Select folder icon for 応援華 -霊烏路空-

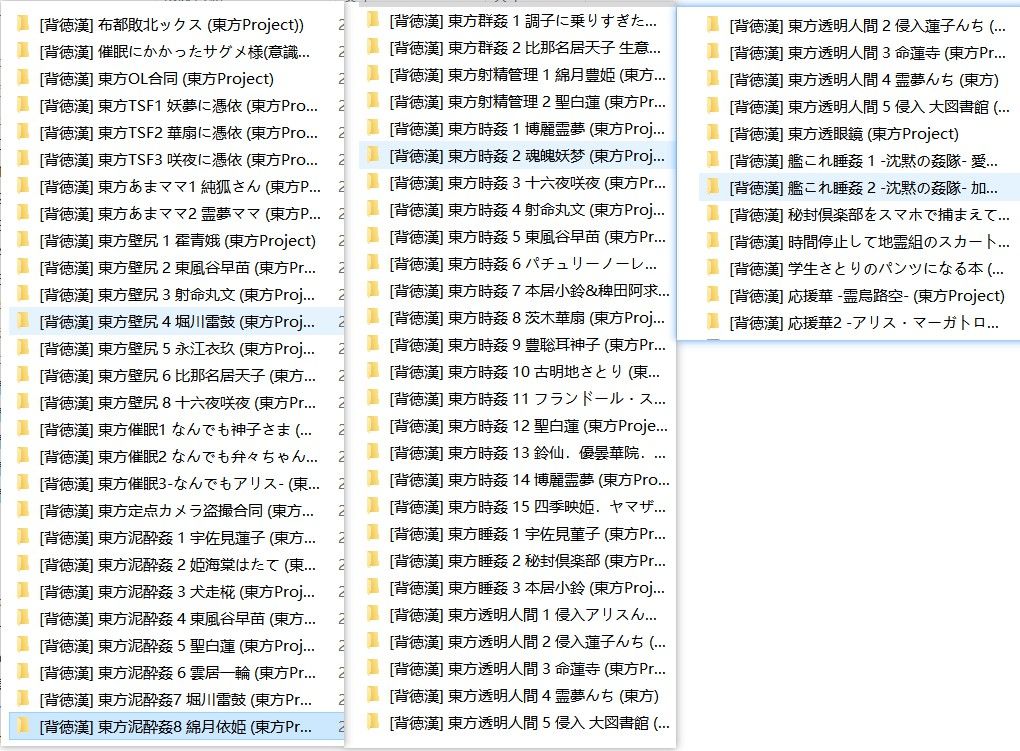(713, 295)
